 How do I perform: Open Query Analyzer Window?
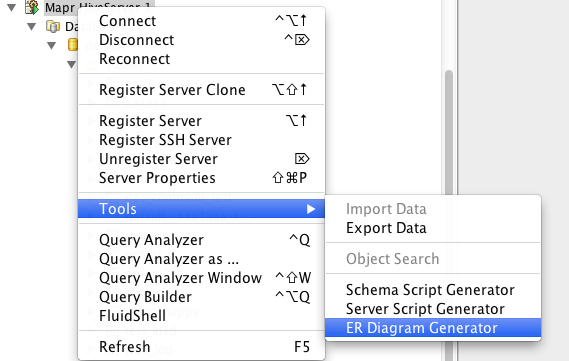[x=201, y=278]
